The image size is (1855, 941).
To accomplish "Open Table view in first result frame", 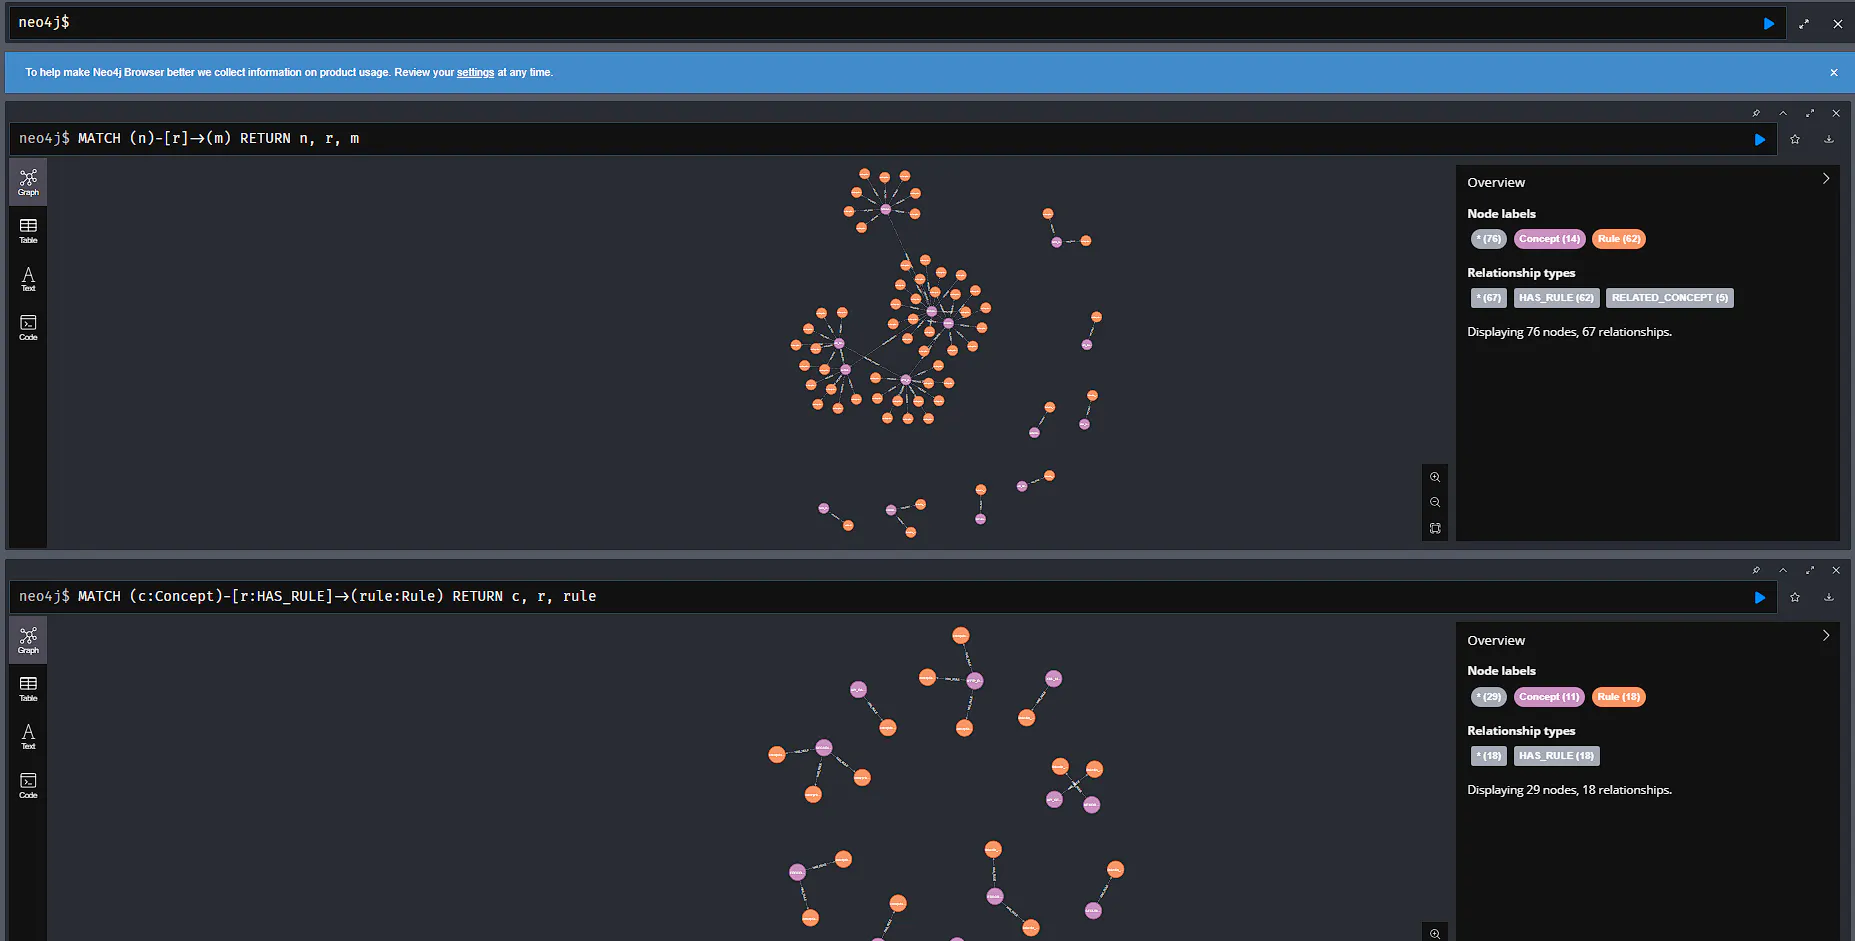I will [x=28, y=231].
